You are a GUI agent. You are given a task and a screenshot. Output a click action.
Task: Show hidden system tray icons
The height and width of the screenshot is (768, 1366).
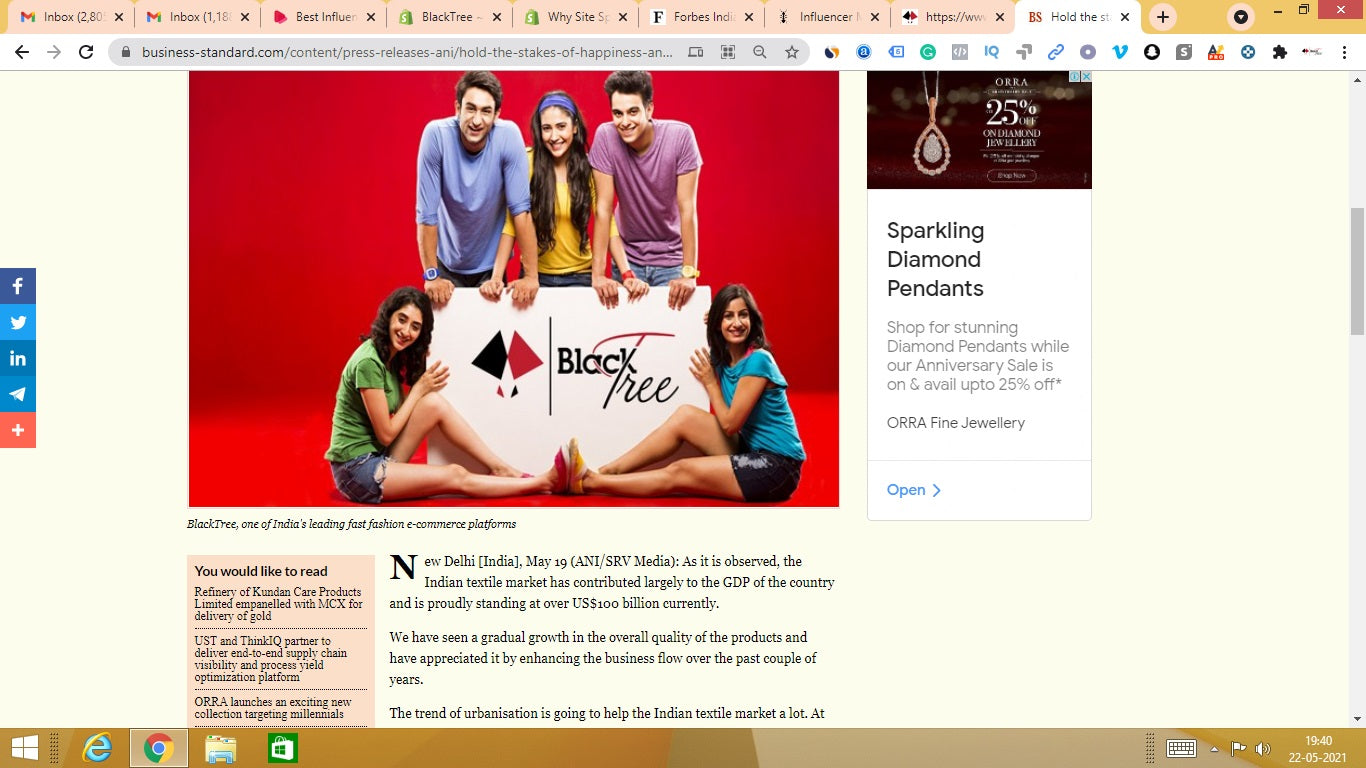(1214, 749)
